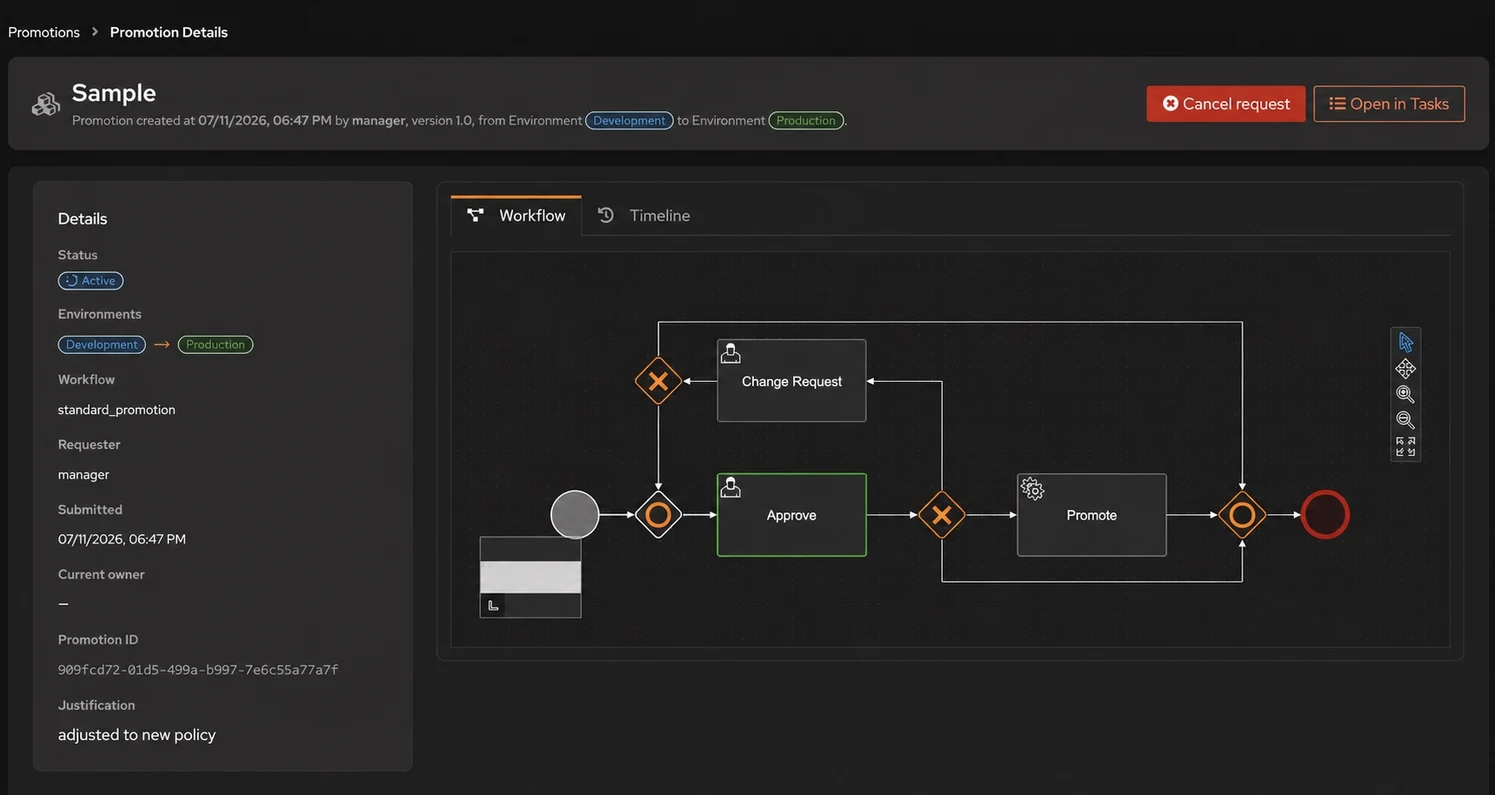The height and width of the screenshot is (795, 1495).
Task: Click the Sample promotion package icon
Action: (x=46, y=104)
